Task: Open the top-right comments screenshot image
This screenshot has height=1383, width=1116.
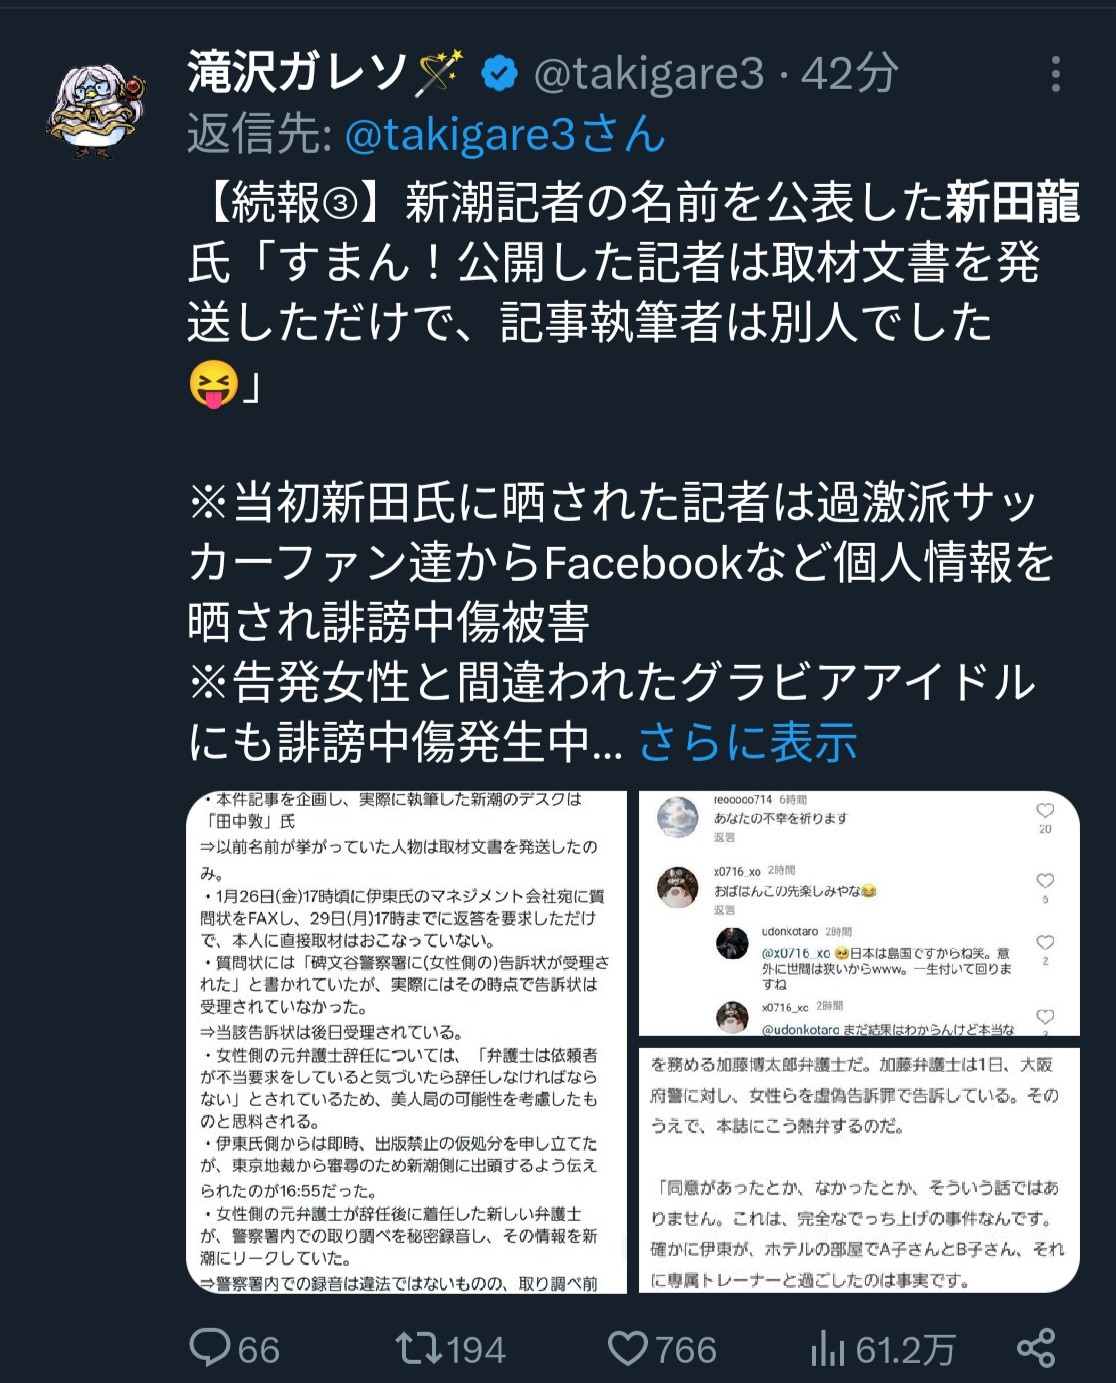Action: 859,914
